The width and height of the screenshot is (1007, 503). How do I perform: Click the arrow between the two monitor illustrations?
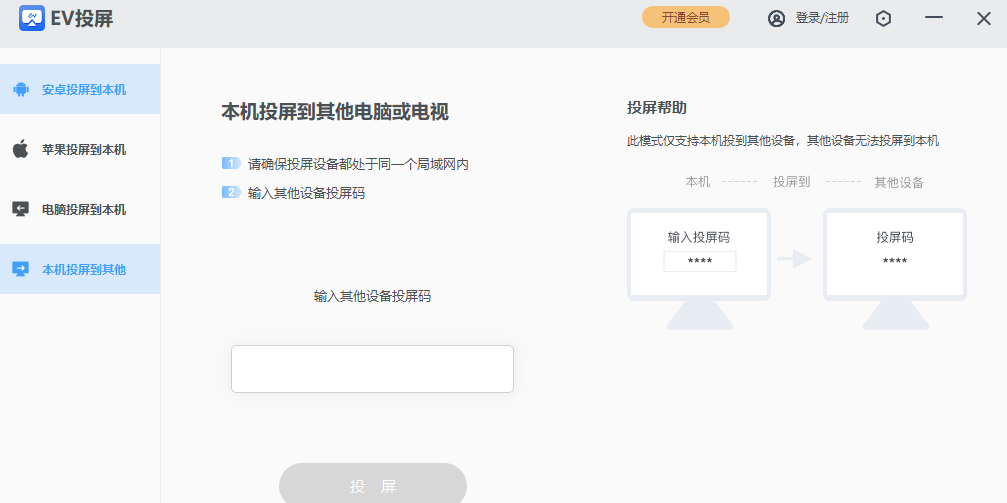[x=795, y=259]
